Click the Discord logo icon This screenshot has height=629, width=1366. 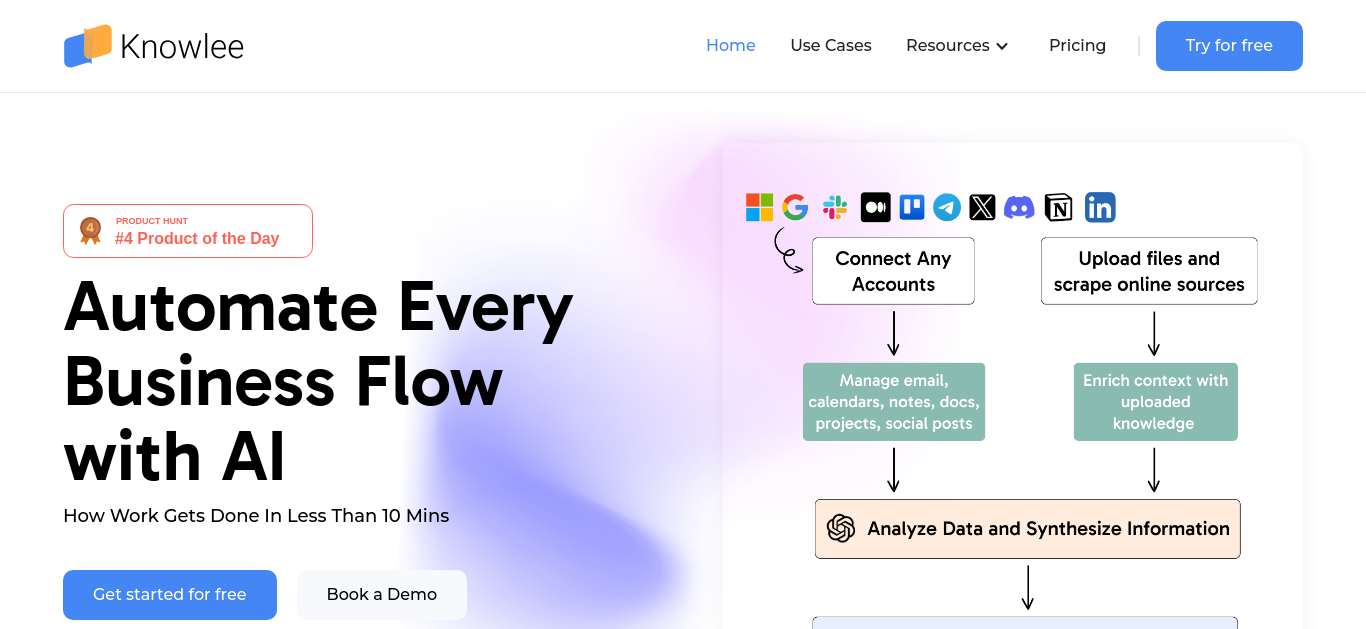(1019, 207)
